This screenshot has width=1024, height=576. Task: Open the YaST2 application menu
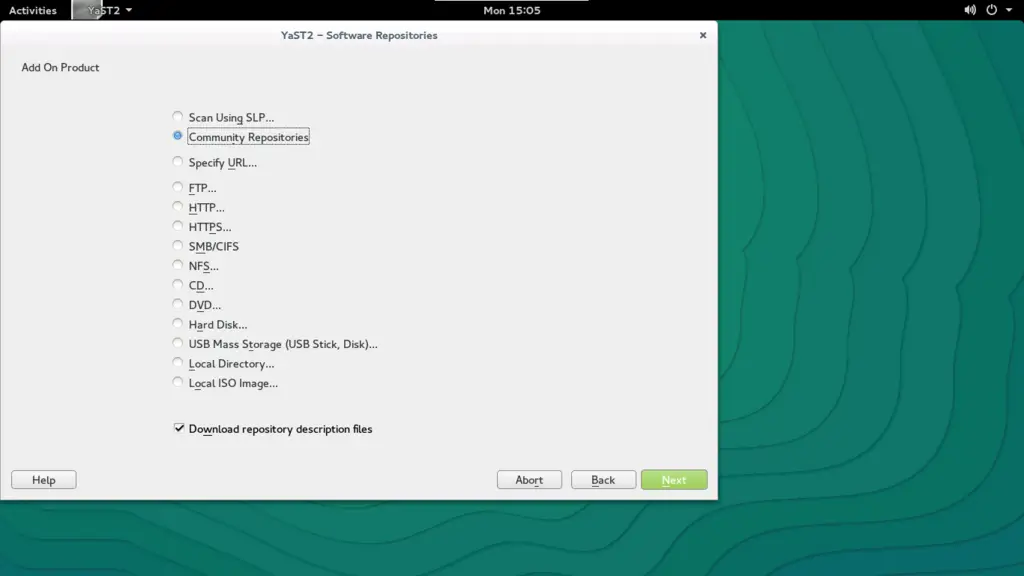tap(103, 10)
